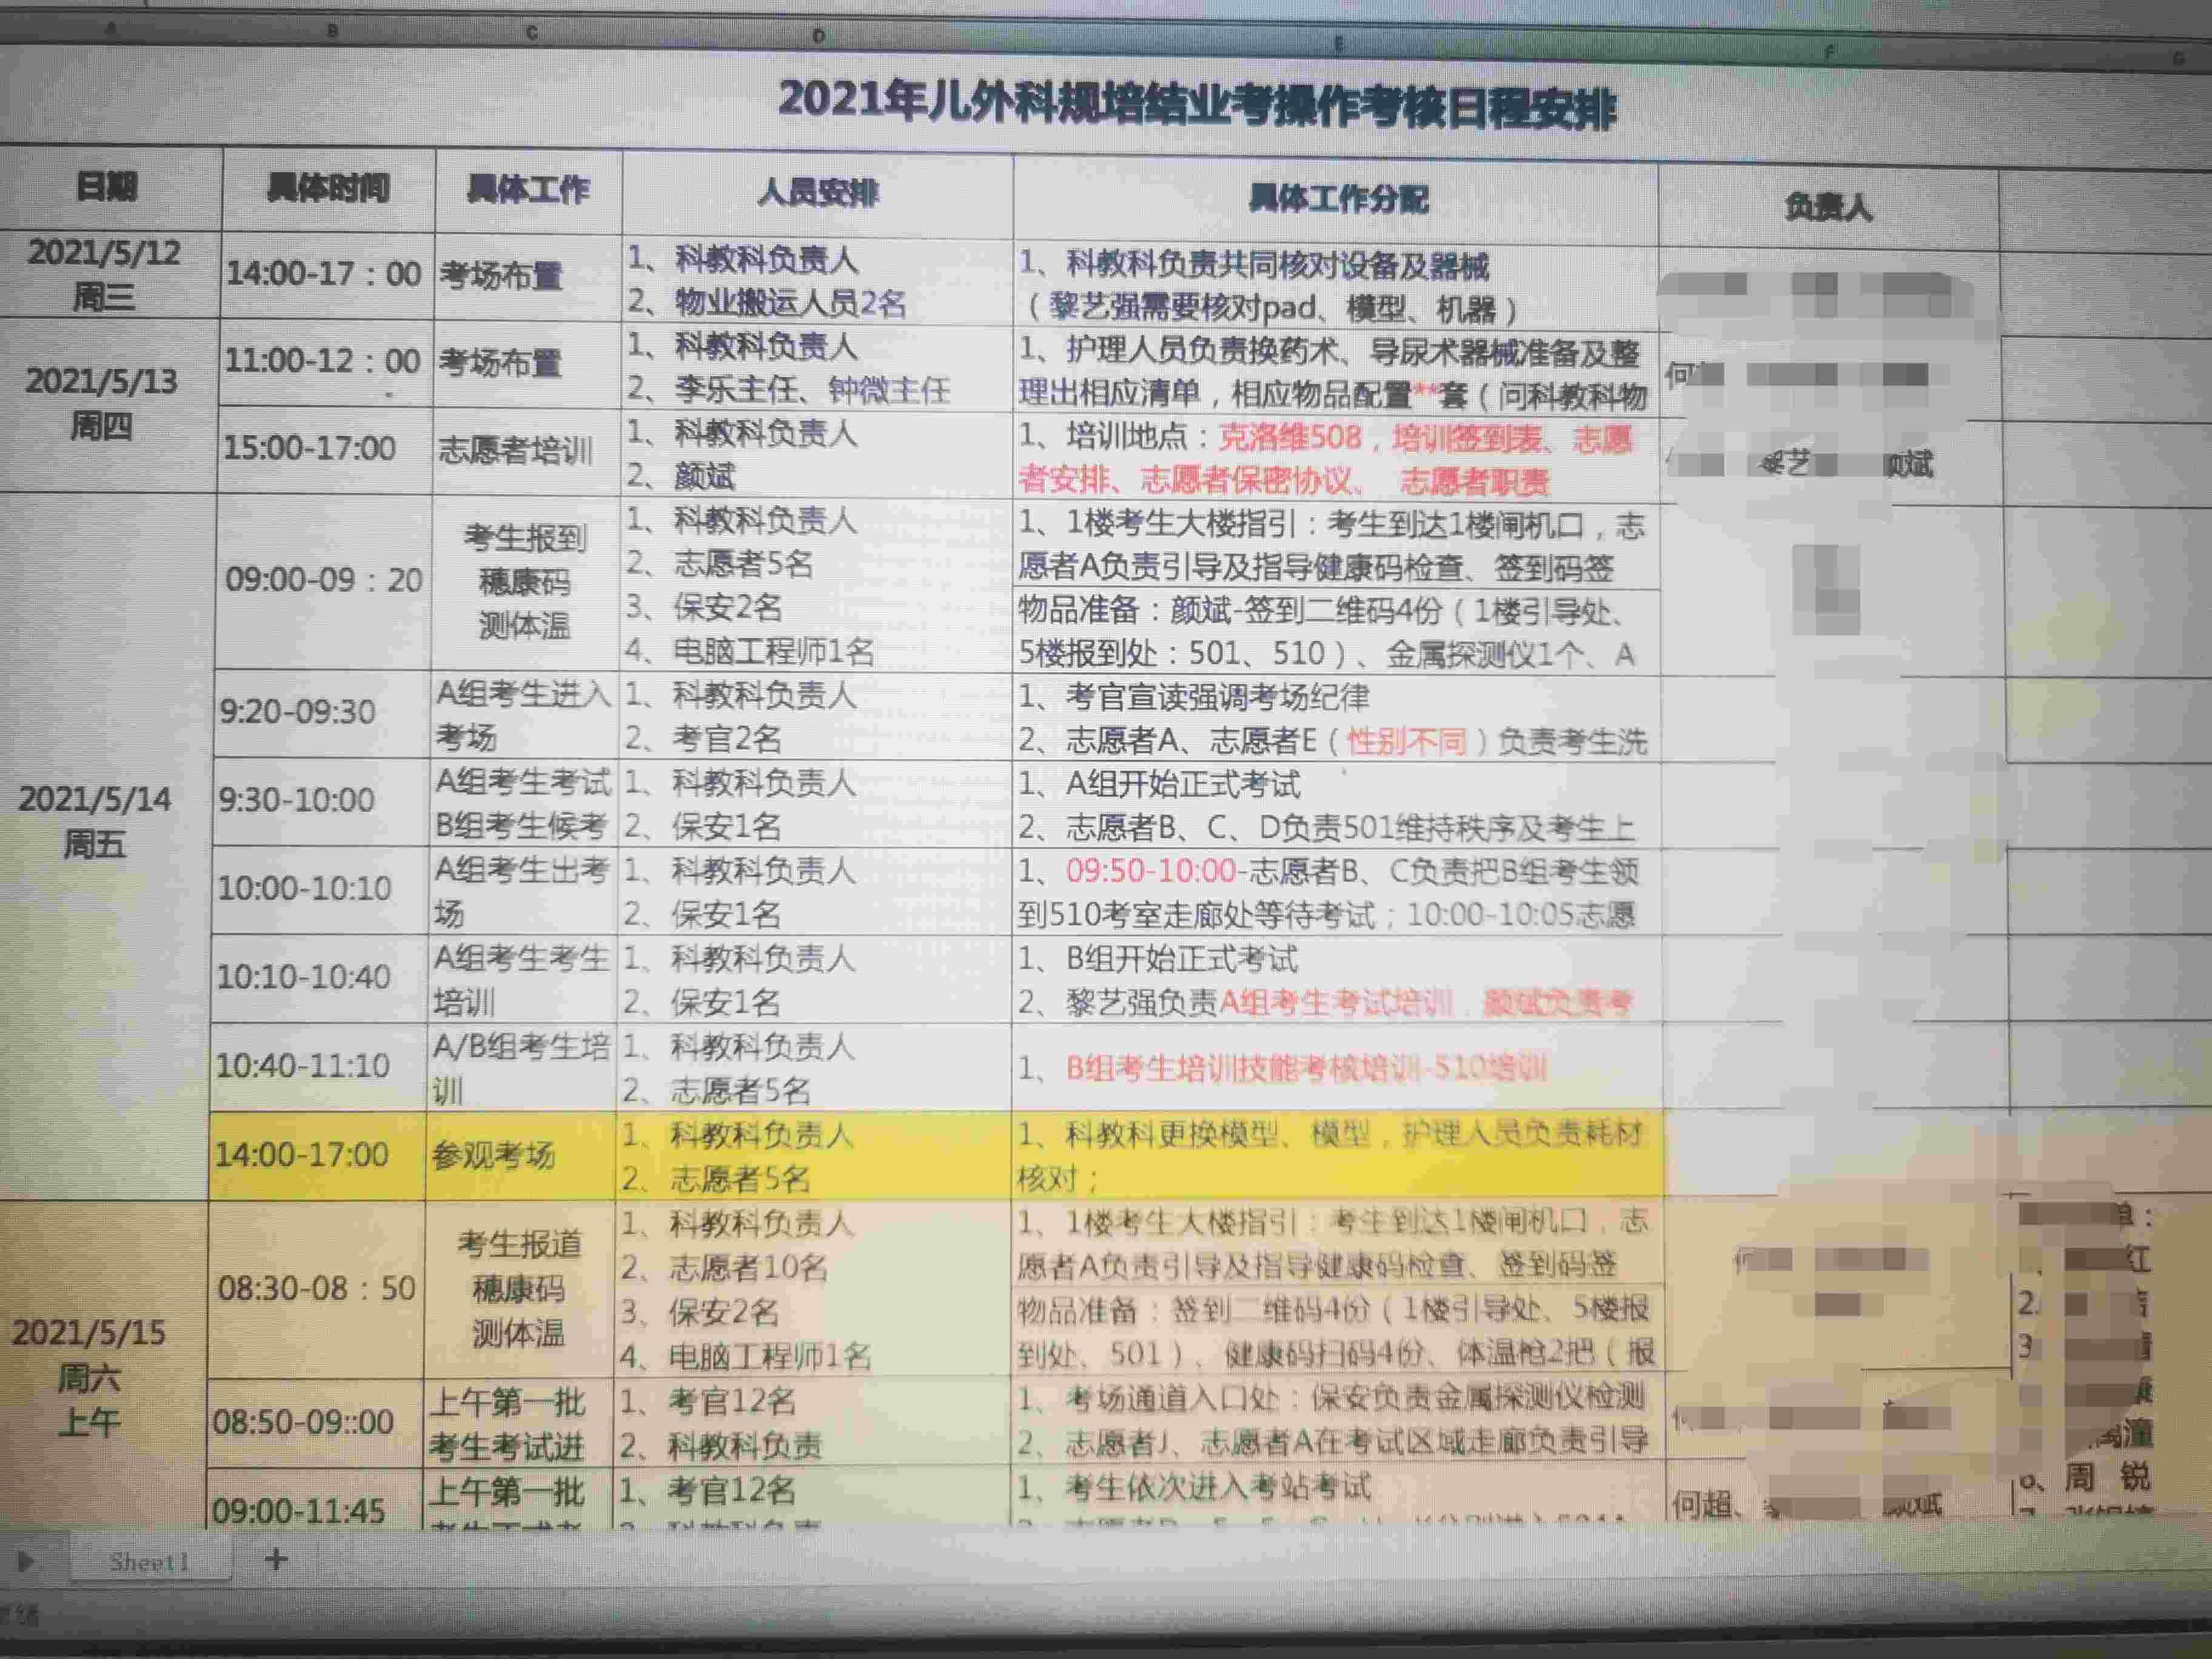Click yellow cell 科教科更换模型、模型
Image resolution: width=2212 pixels, height=1659 pixels.
coord(1337,1155)
